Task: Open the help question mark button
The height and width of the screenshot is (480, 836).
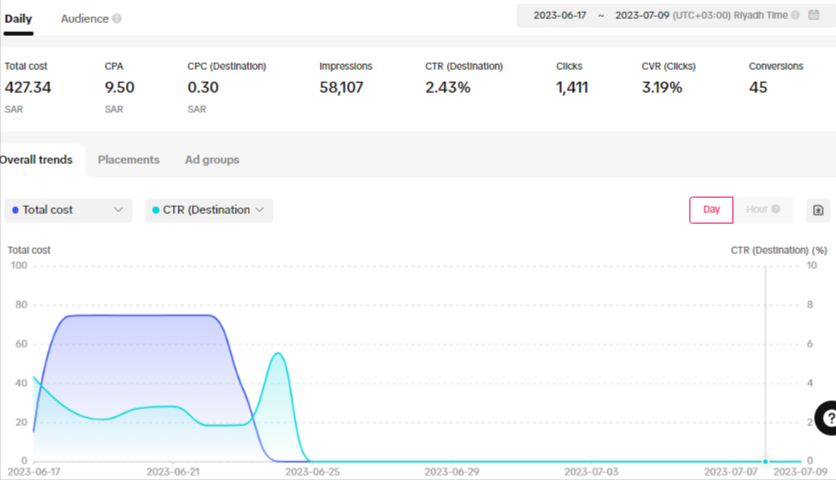Action: pyautogui.click(x=828, y=418)
